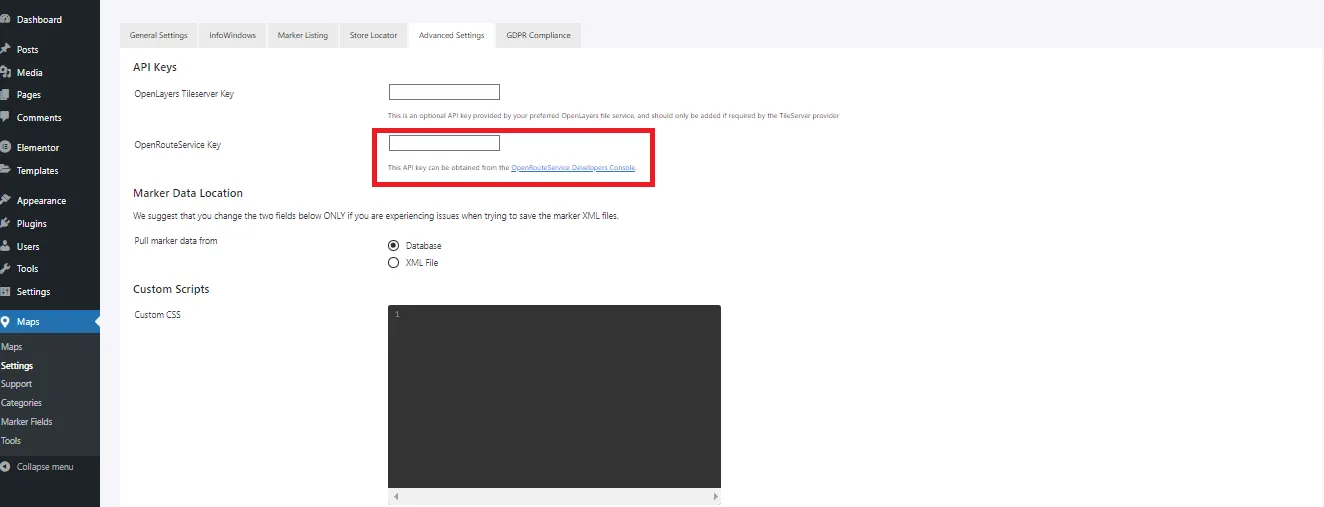
Task: Open Media via its sidebar icon
Action: [5, 72]
